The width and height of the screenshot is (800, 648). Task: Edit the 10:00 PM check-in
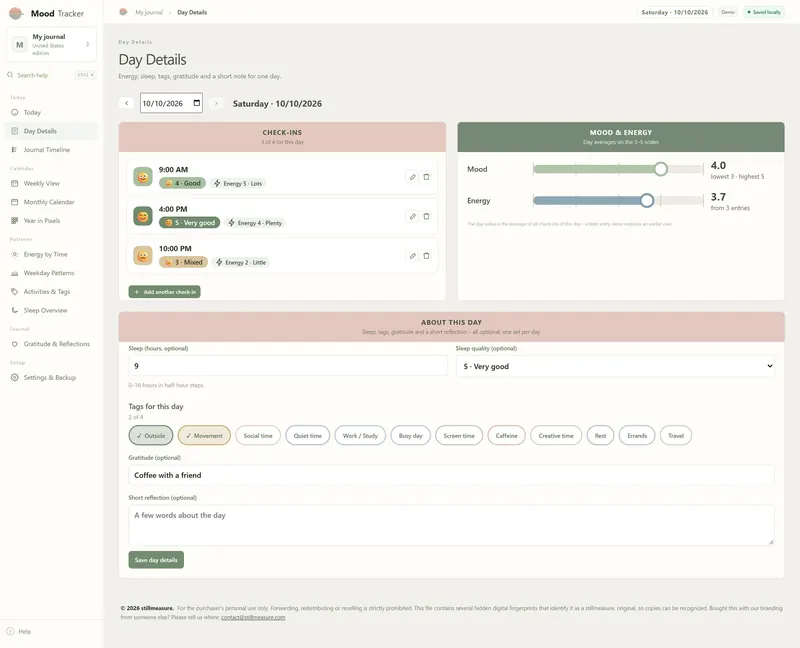(412, 256)
